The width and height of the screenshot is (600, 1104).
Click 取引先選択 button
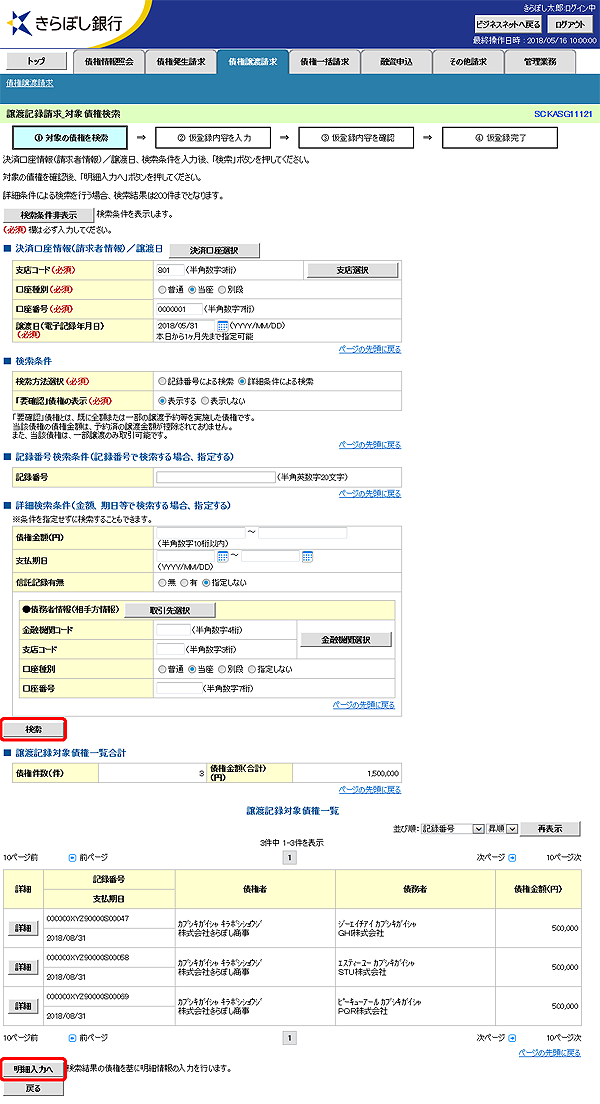pyautogui.click(x=170, y=610)
